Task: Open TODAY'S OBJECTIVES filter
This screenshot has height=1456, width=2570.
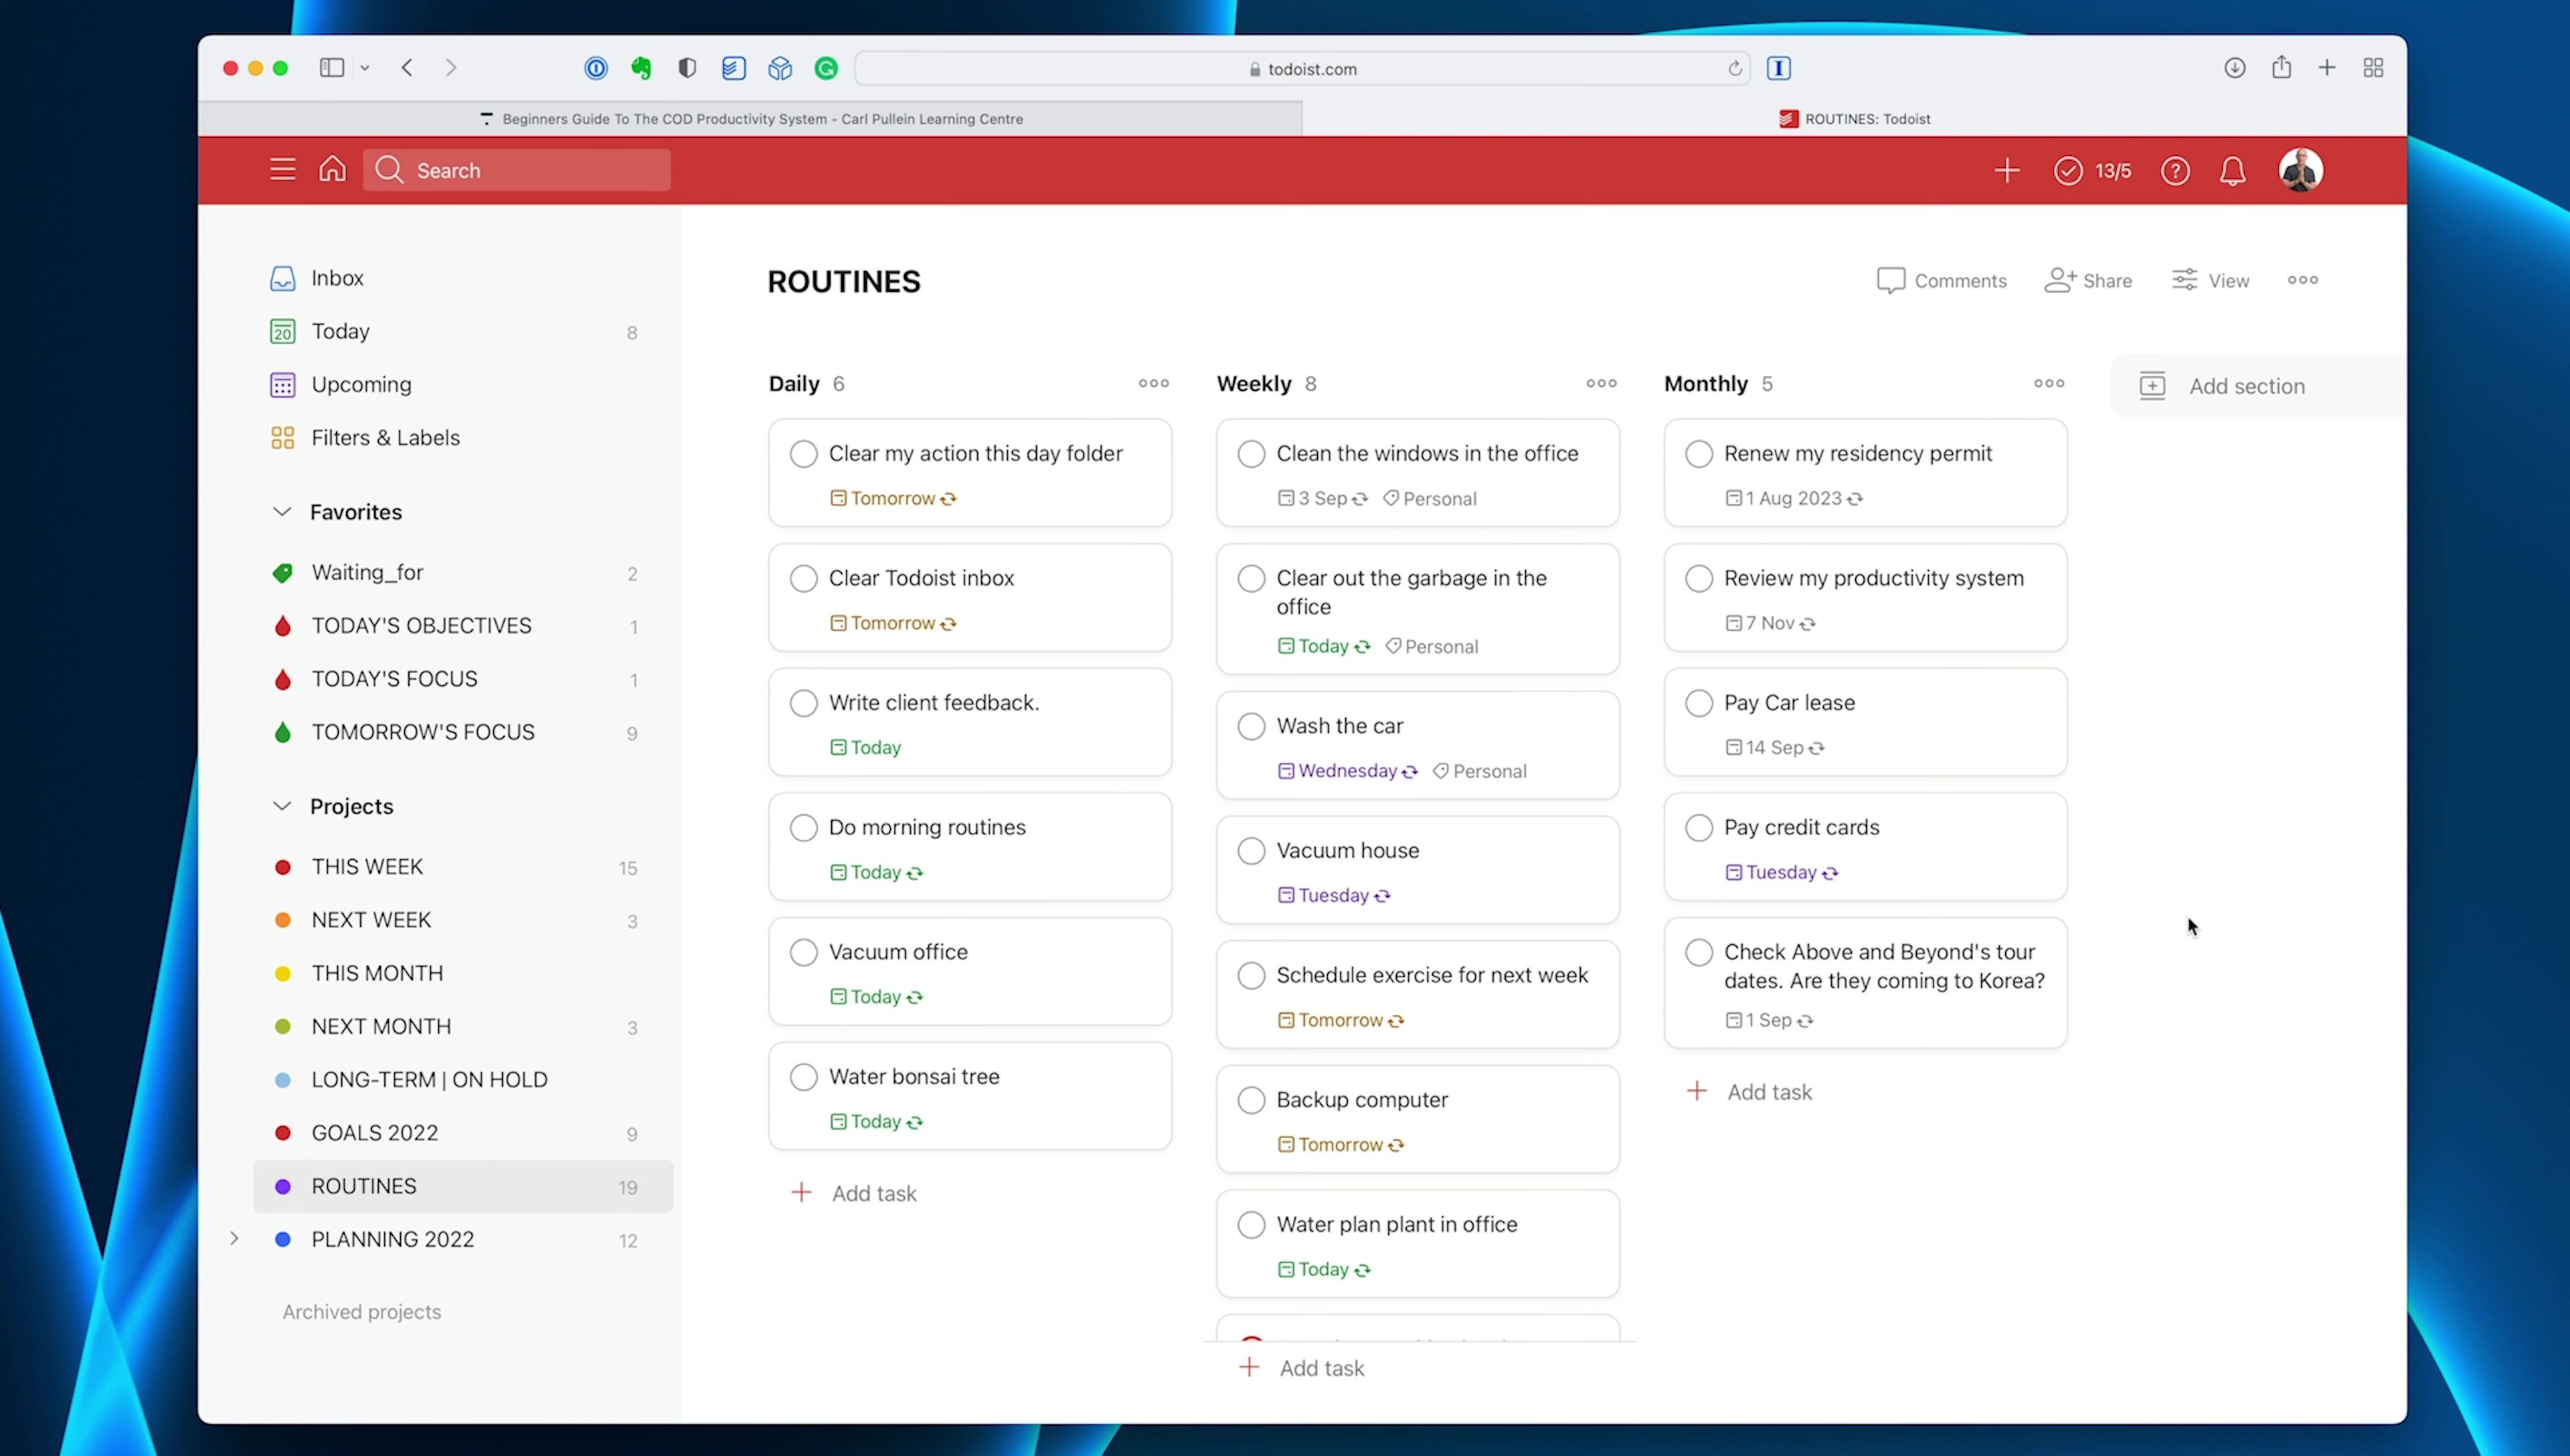Action: pos(462,626)
